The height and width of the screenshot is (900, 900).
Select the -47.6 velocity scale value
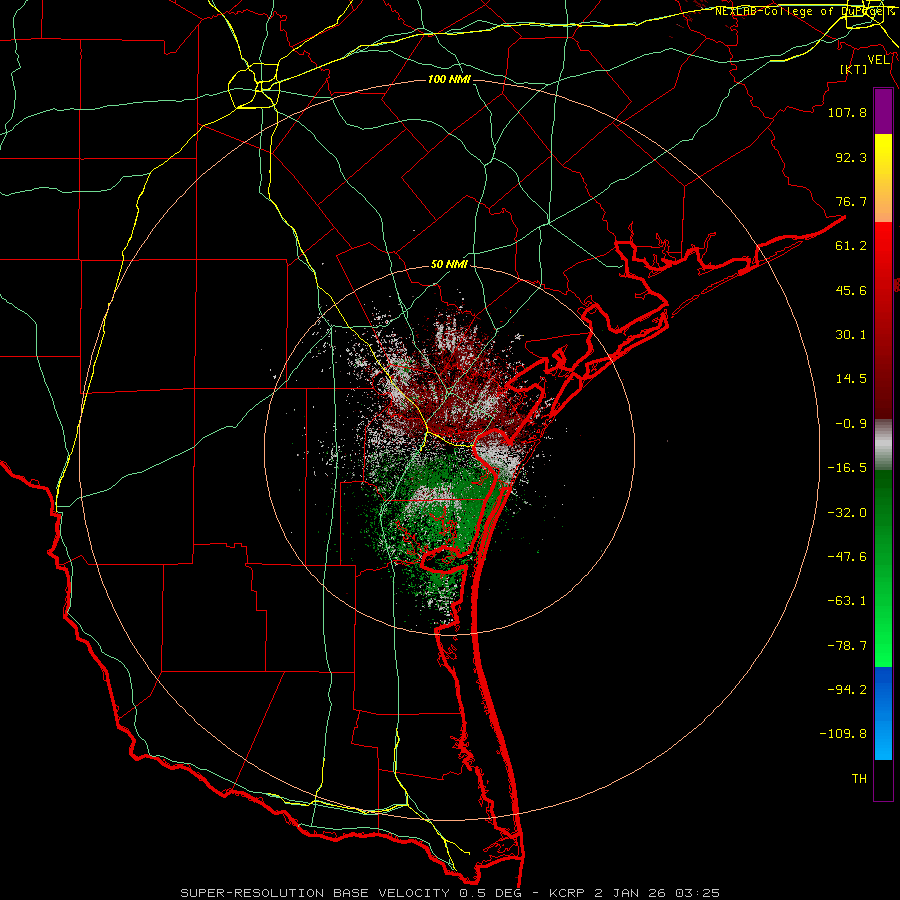tap(847, 557)
